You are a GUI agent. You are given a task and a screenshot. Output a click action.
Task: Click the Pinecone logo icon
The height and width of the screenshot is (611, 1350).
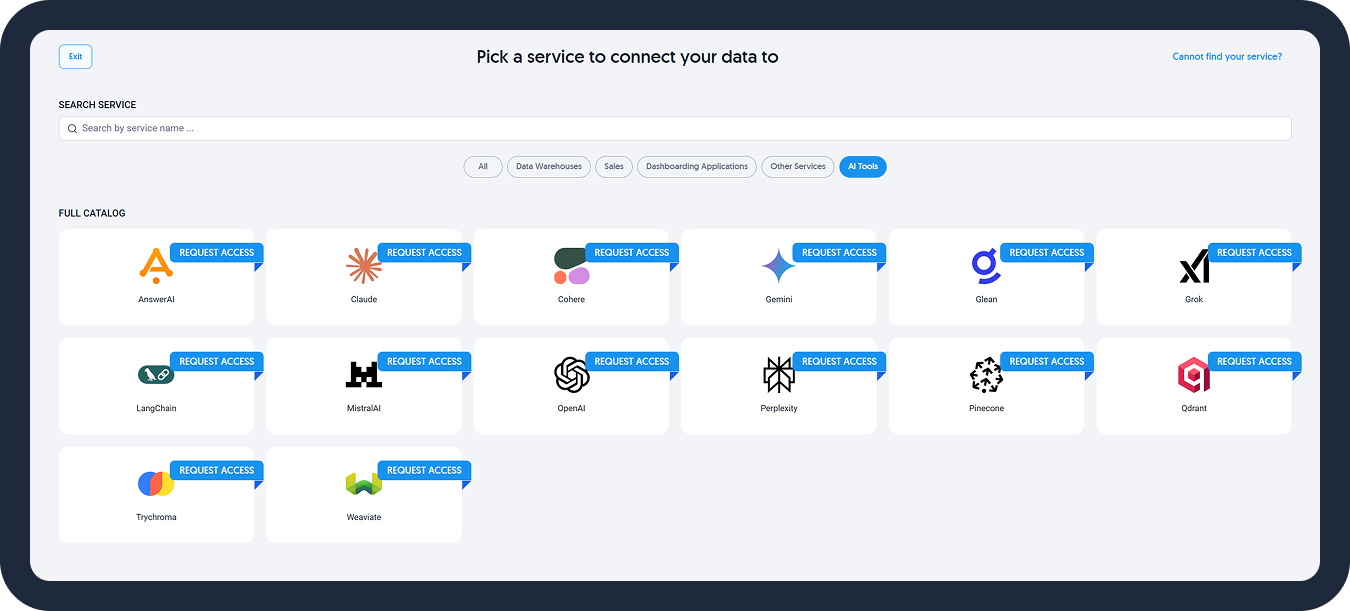[x=986, y=375]
